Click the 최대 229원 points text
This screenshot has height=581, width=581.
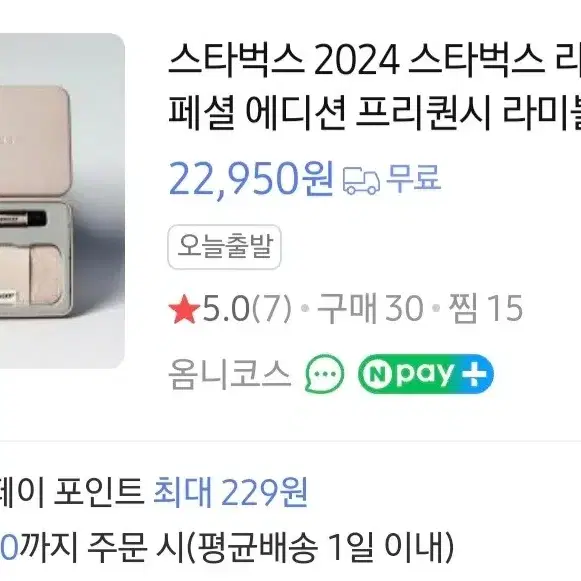[230, 493]
